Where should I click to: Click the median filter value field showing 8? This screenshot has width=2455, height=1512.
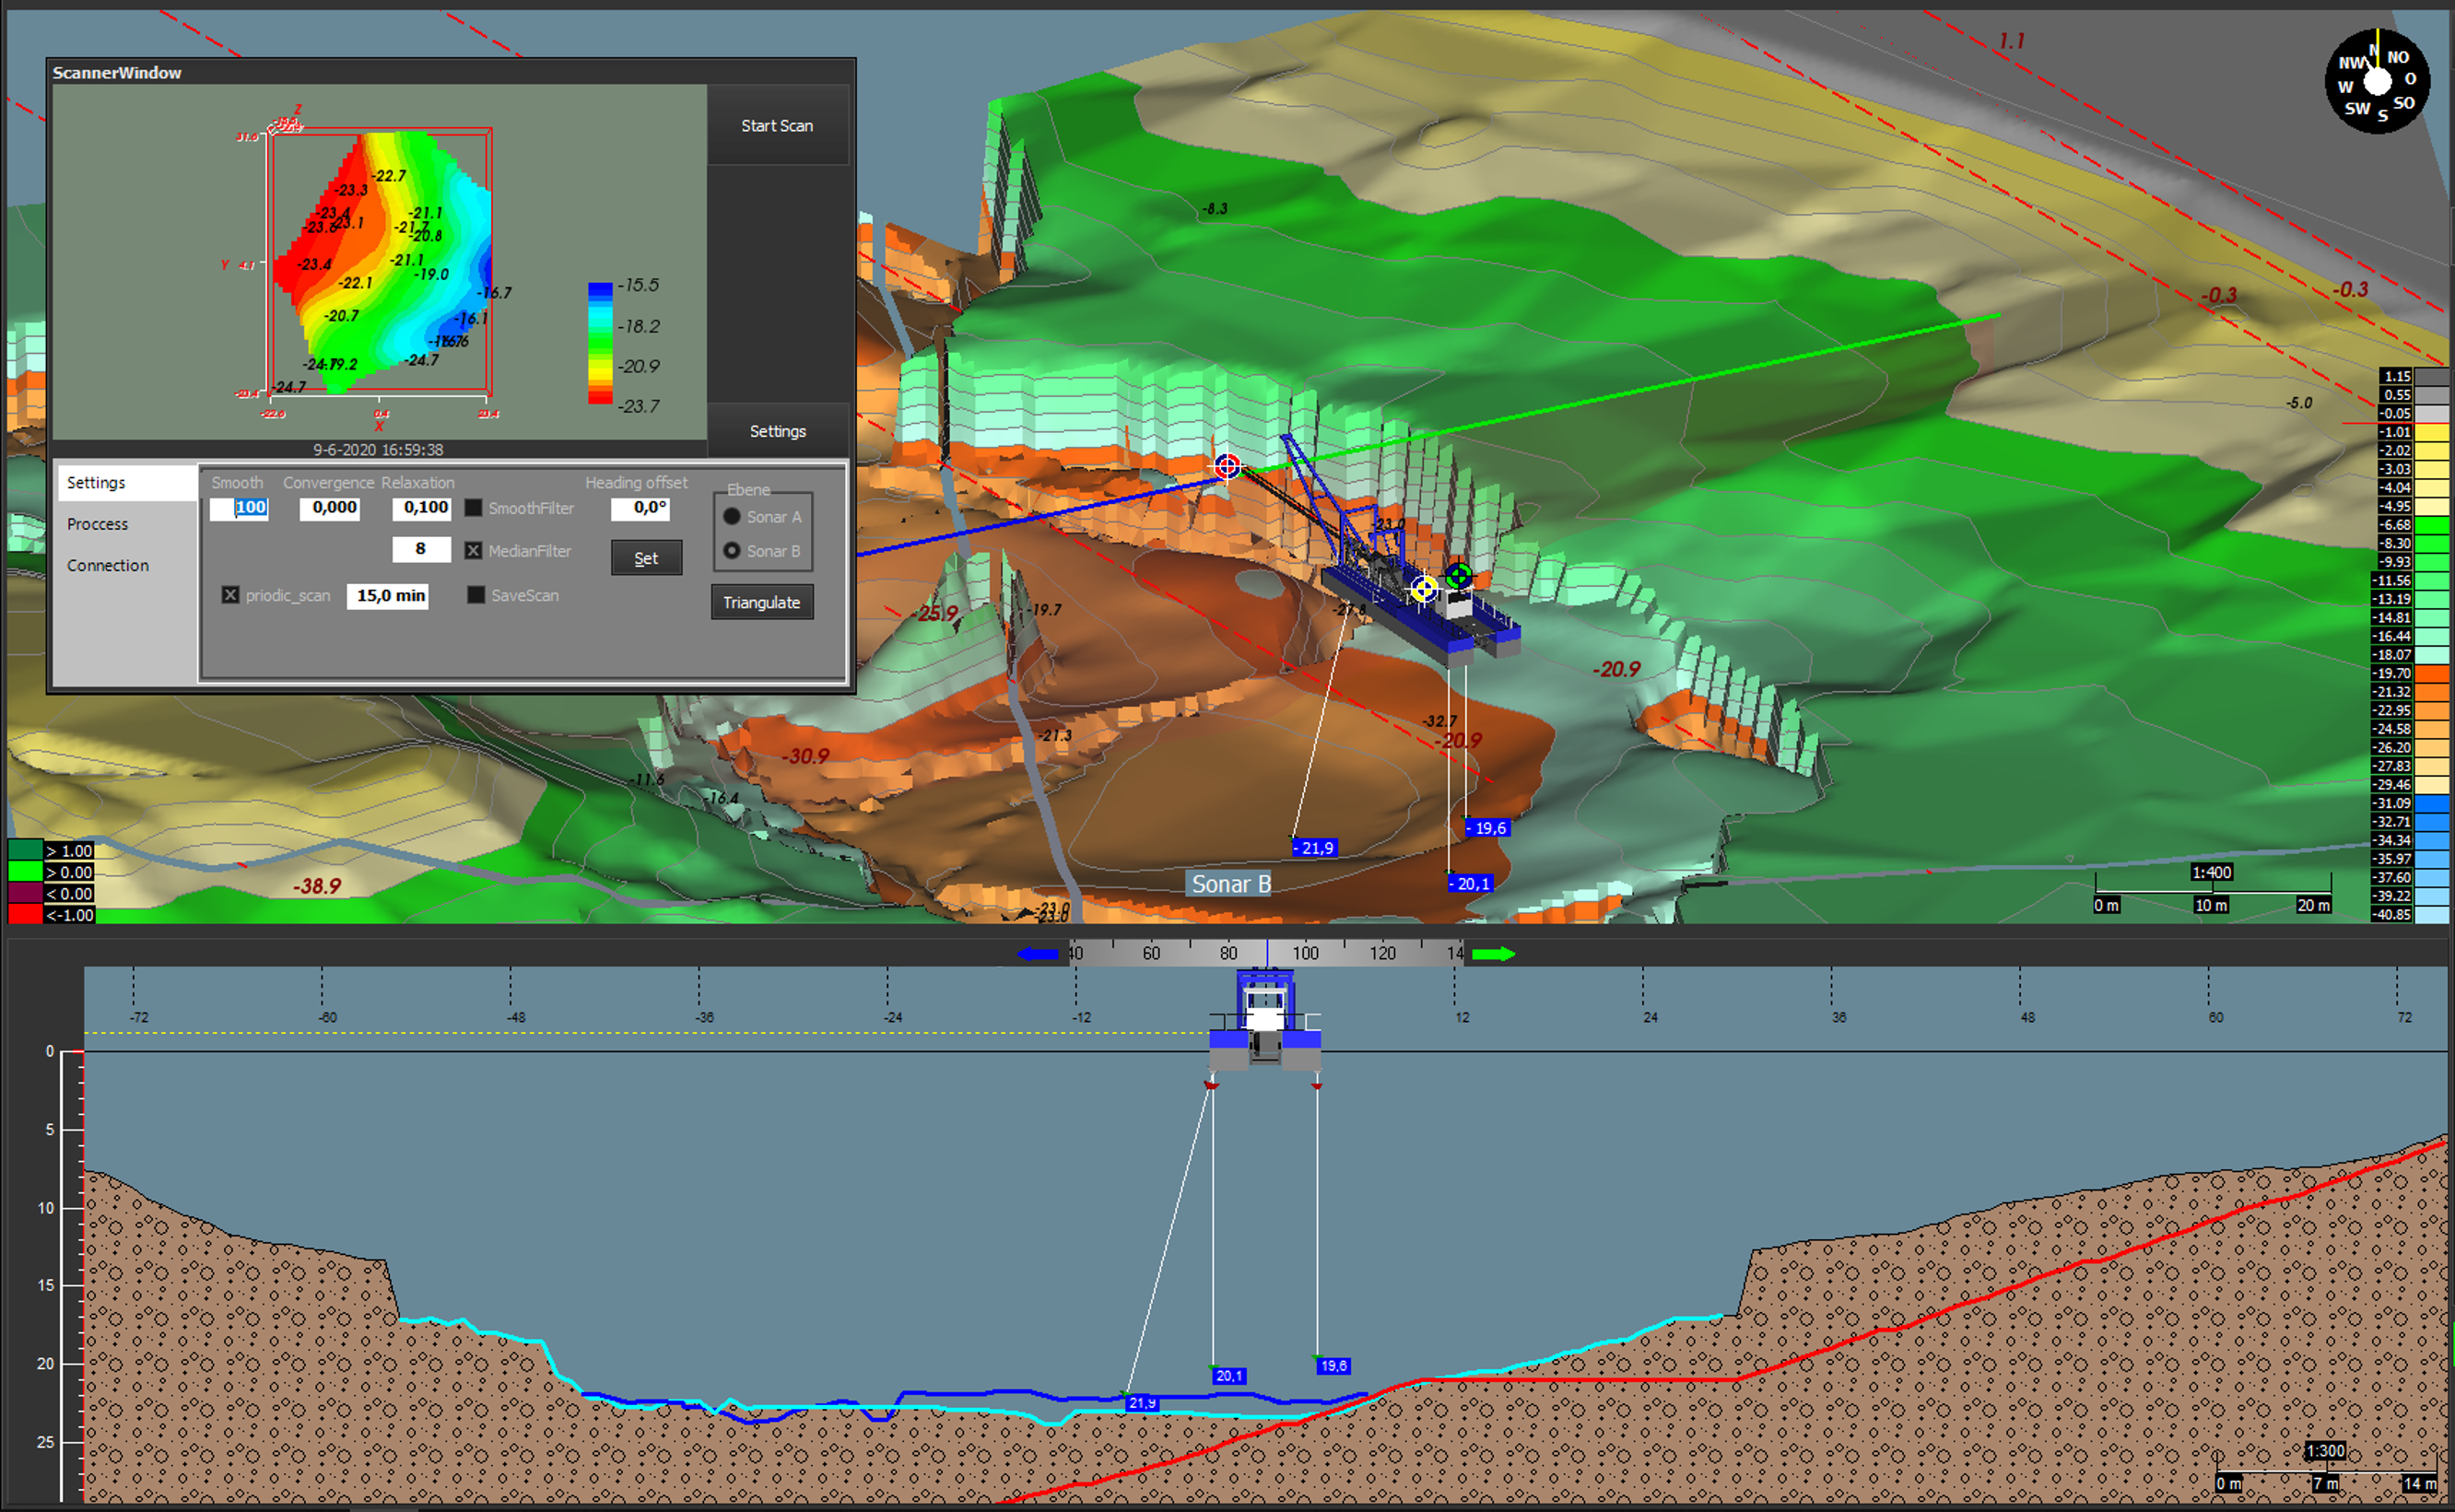[x=421, y=549]
